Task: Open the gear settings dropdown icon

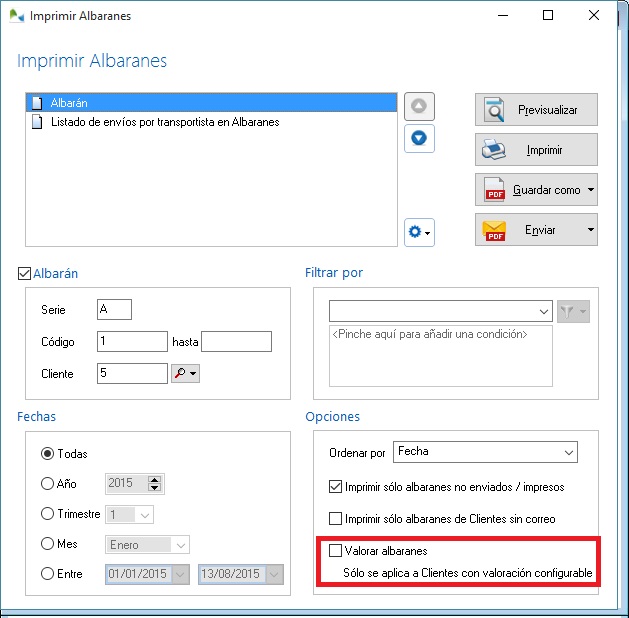Action: pyautogui.click(x=419, y=232)
